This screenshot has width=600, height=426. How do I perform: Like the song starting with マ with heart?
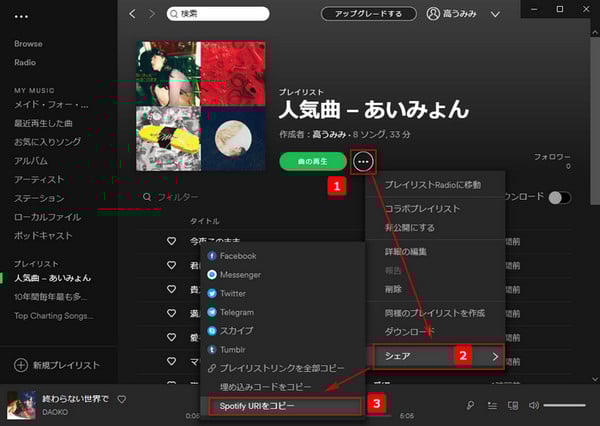coord(171,361)
